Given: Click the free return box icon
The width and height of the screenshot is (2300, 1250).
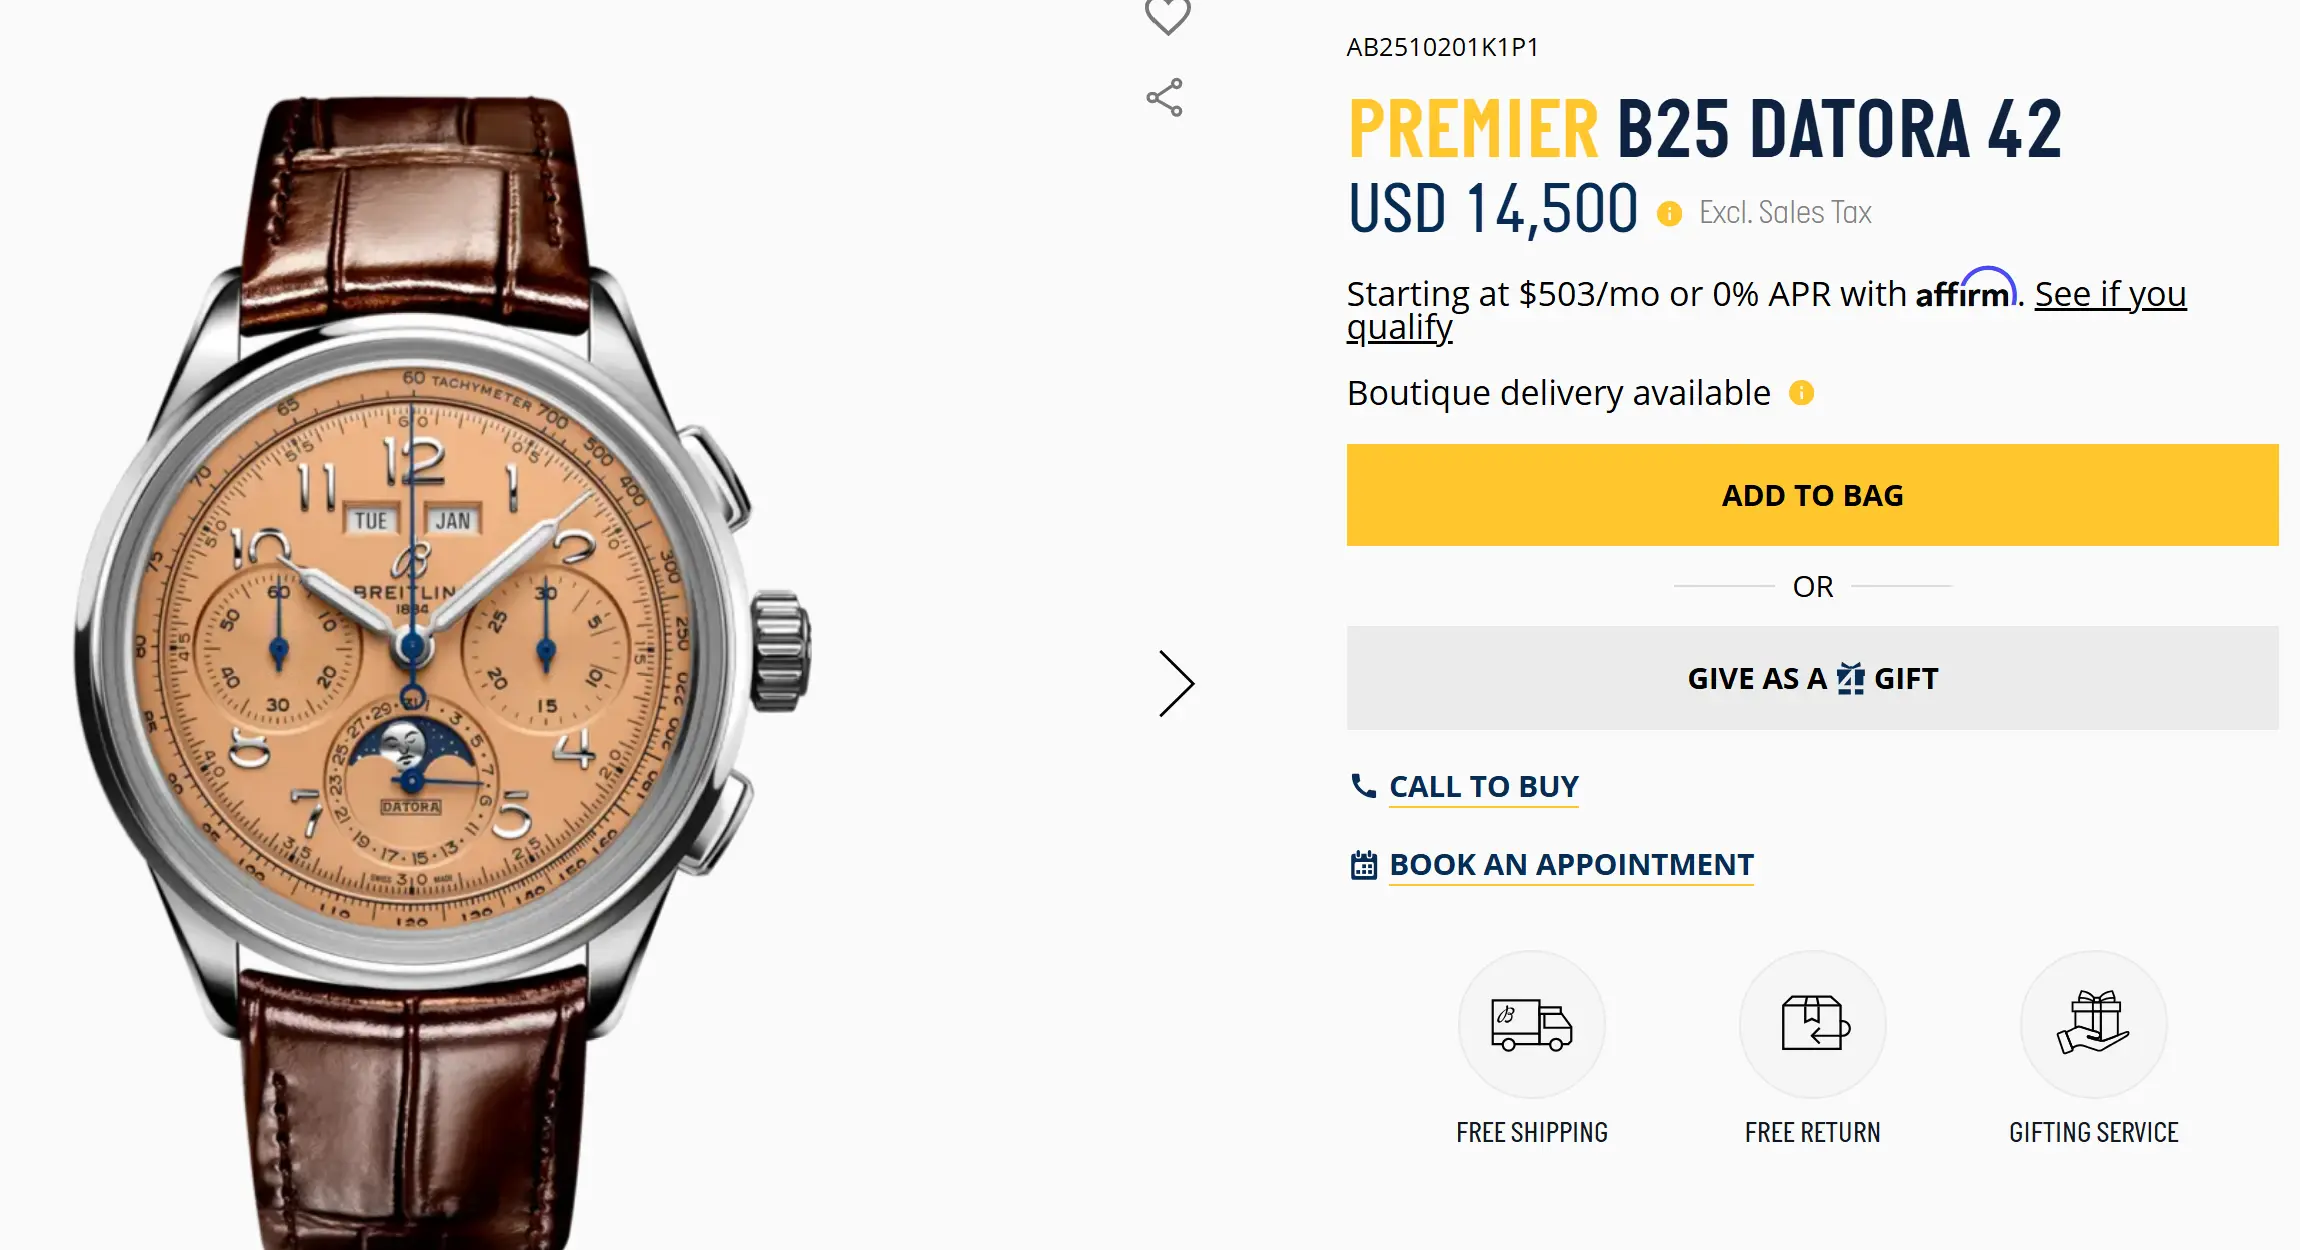Looking at the screenshot, I should click(x=1813, y=1024).
